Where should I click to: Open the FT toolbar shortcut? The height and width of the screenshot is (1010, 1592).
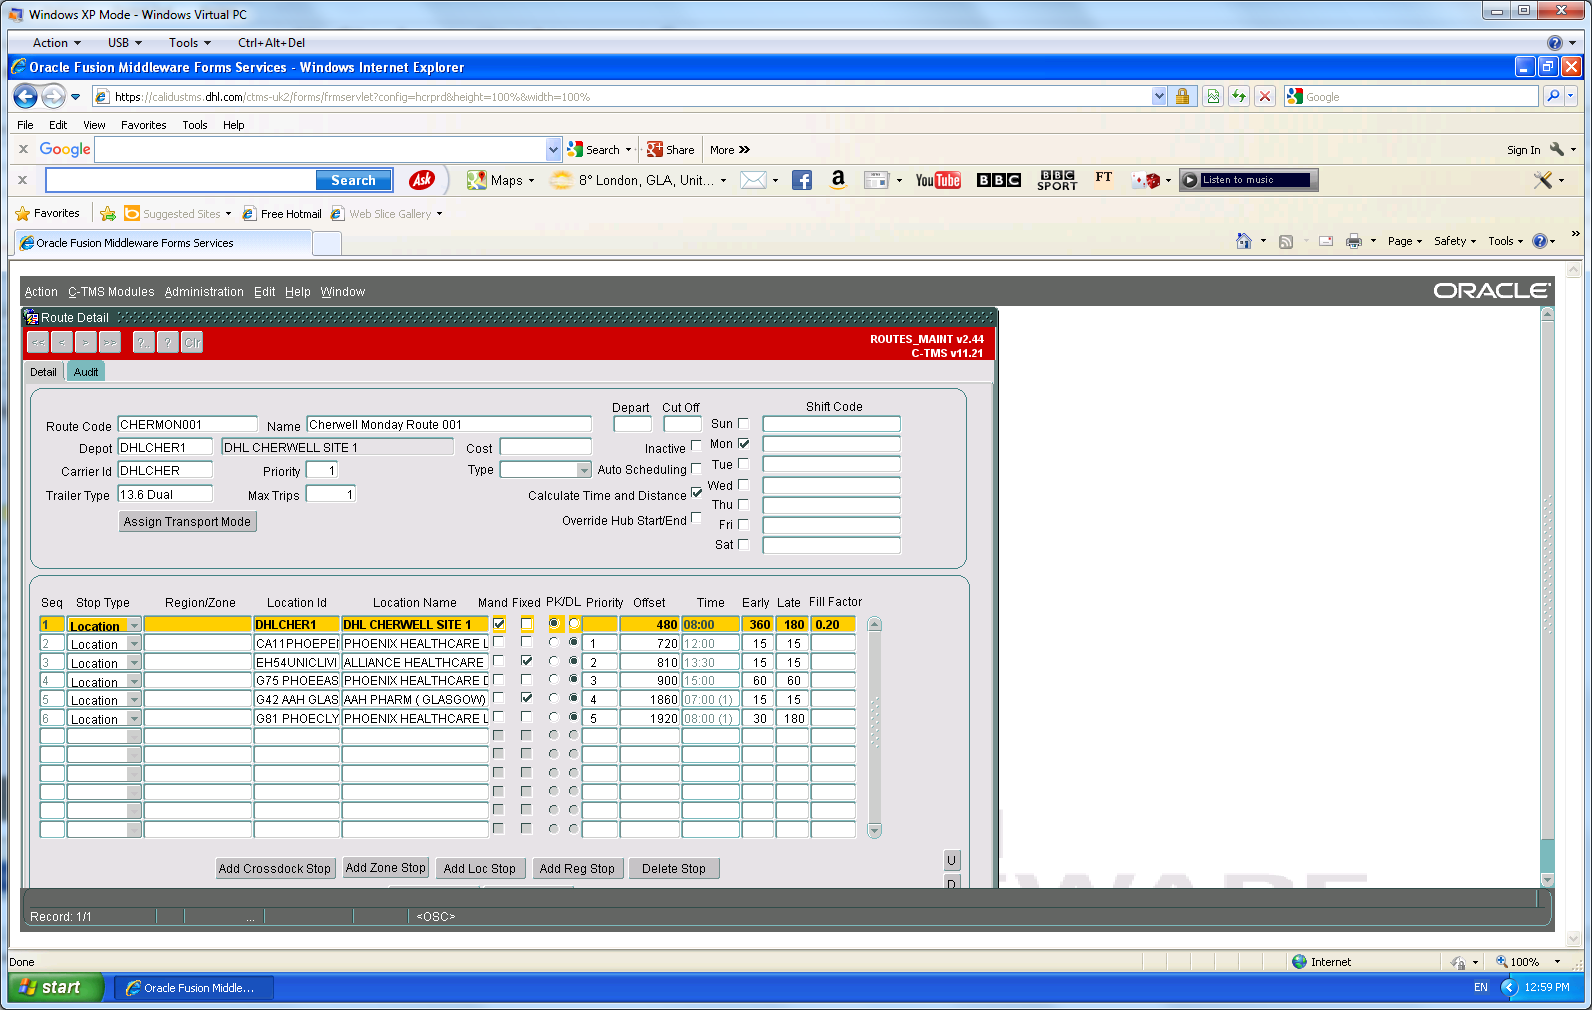1104,178
